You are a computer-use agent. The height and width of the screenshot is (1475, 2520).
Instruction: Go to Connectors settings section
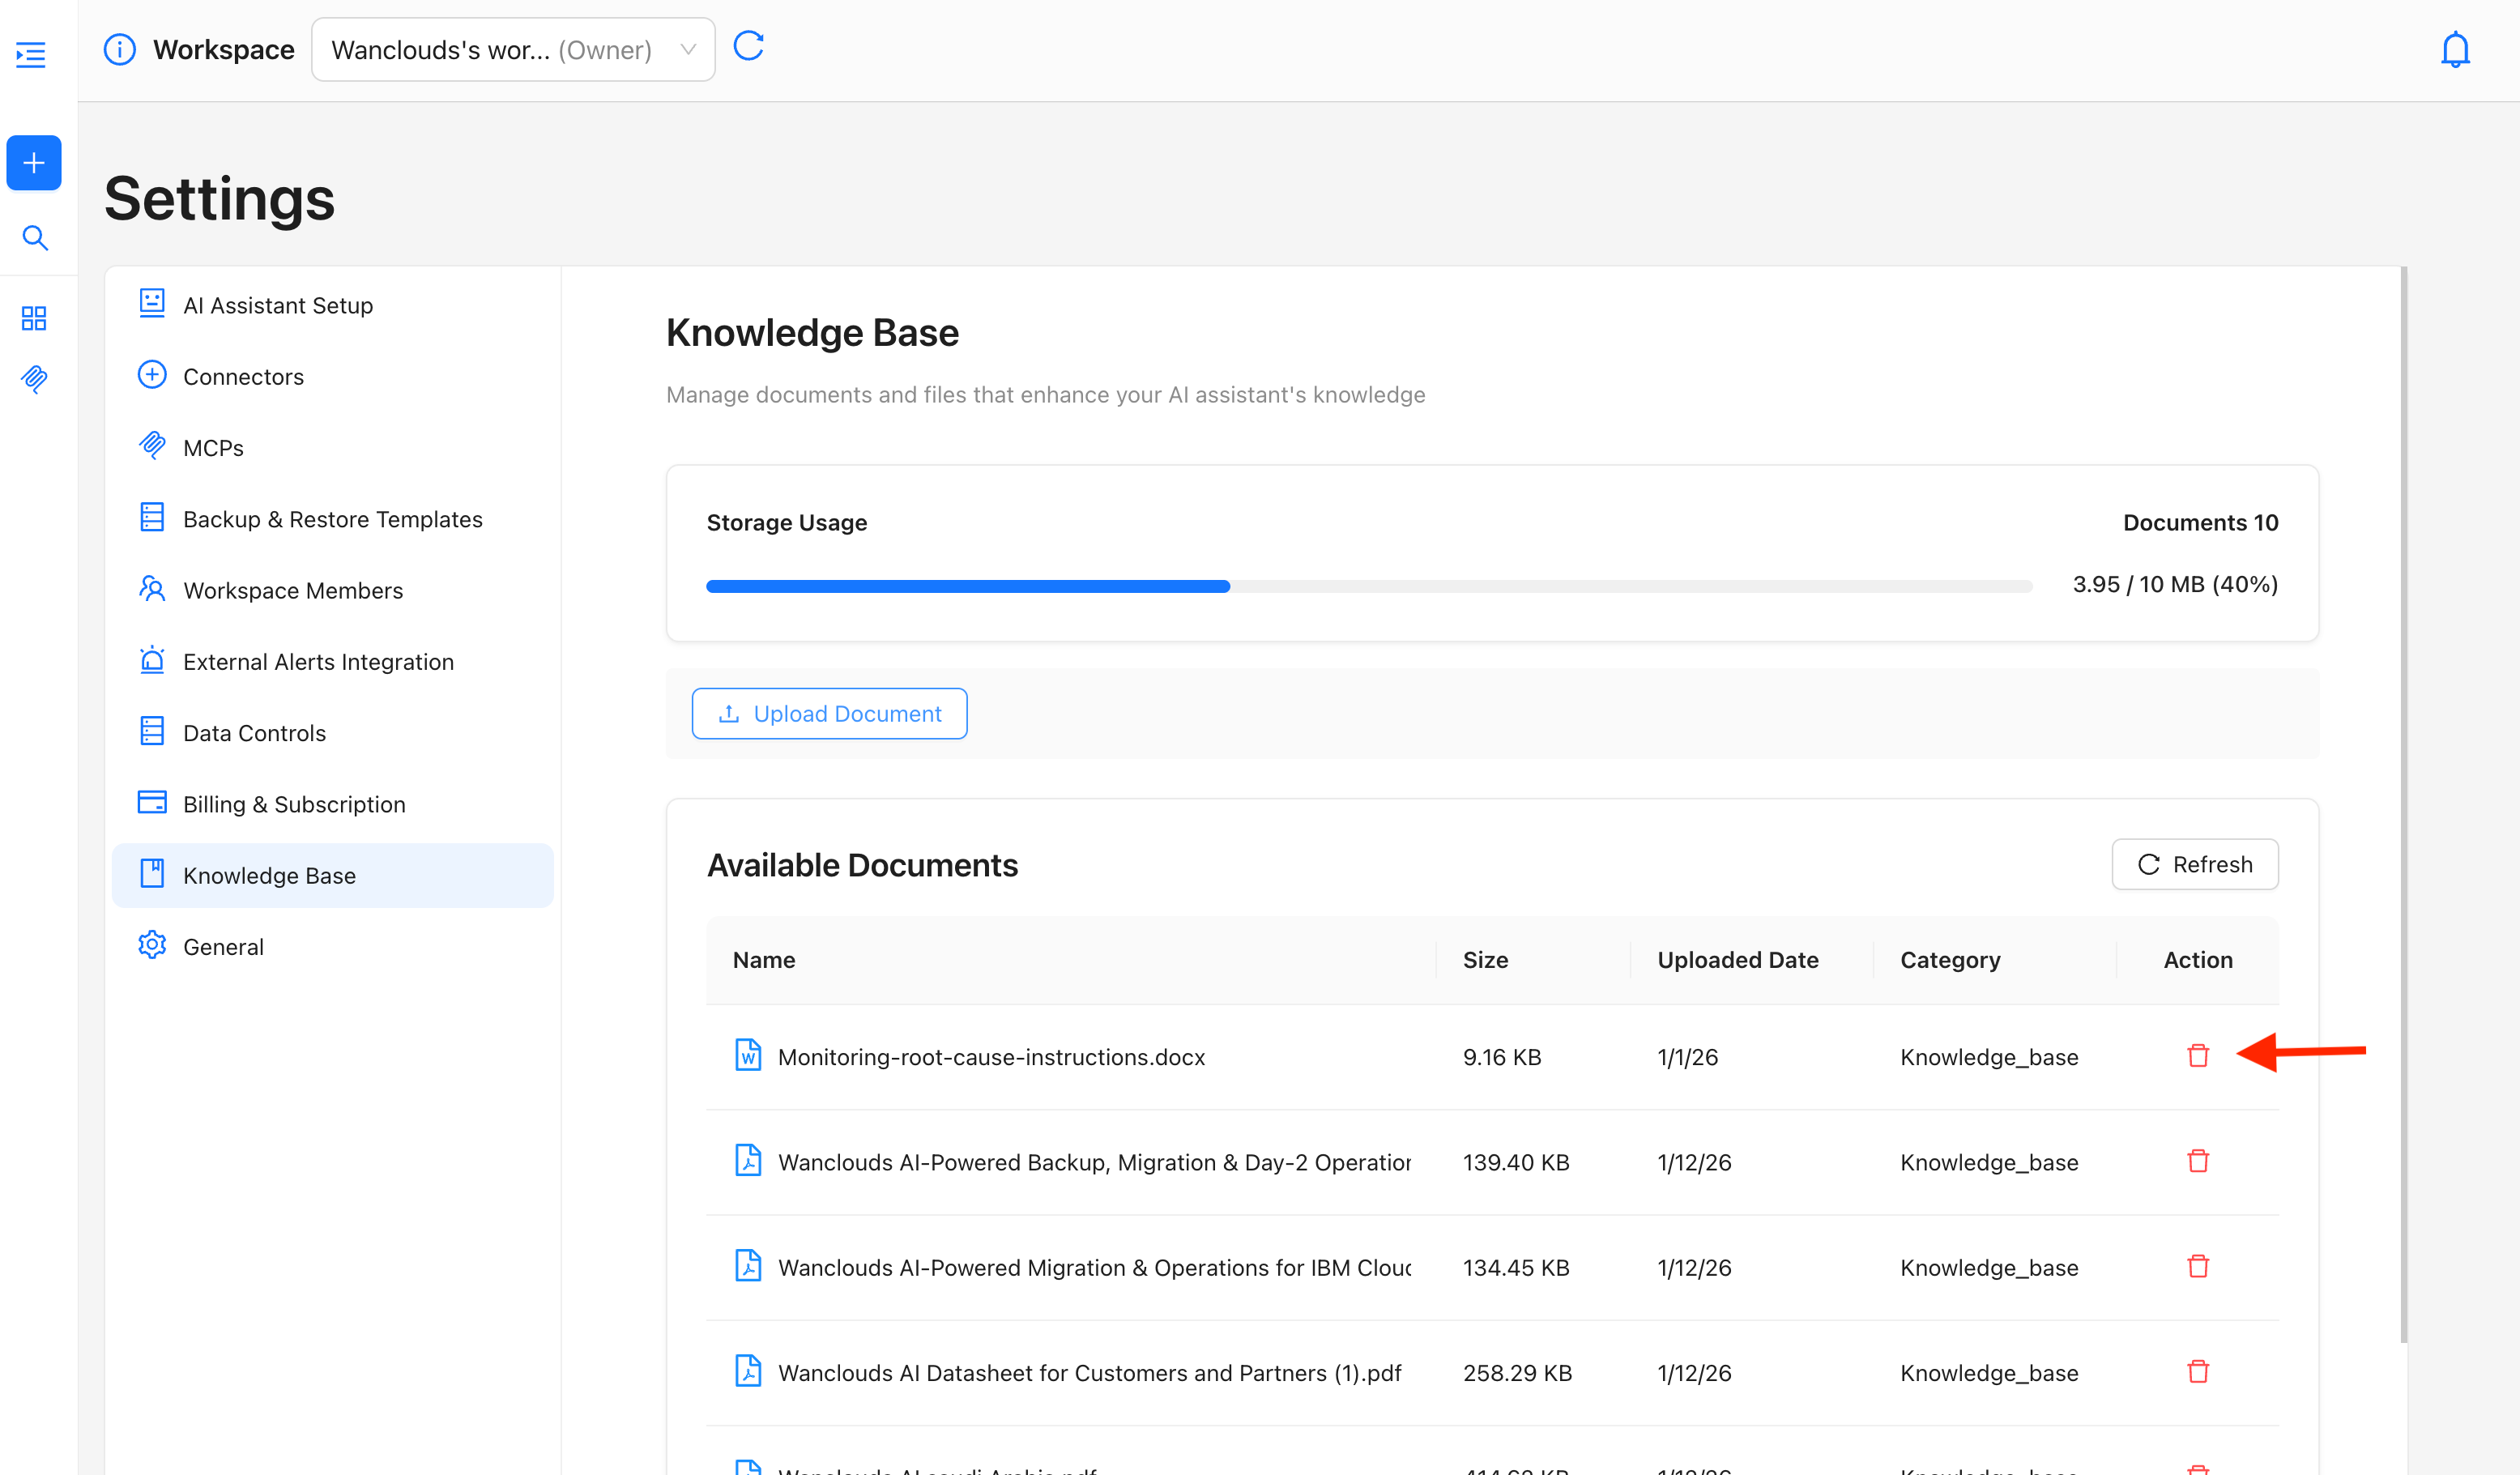coord(243,377)
